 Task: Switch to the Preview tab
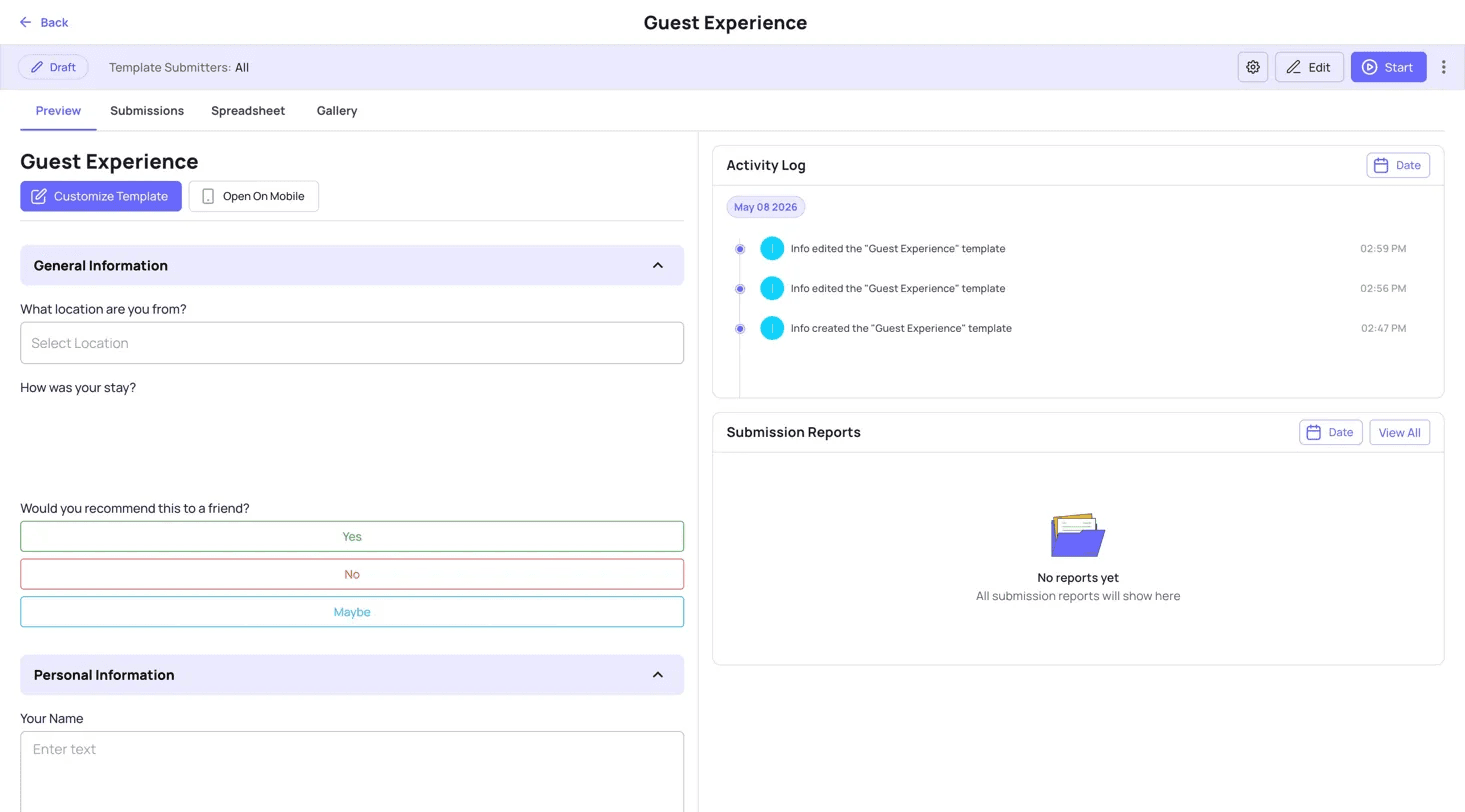point(58,111)
